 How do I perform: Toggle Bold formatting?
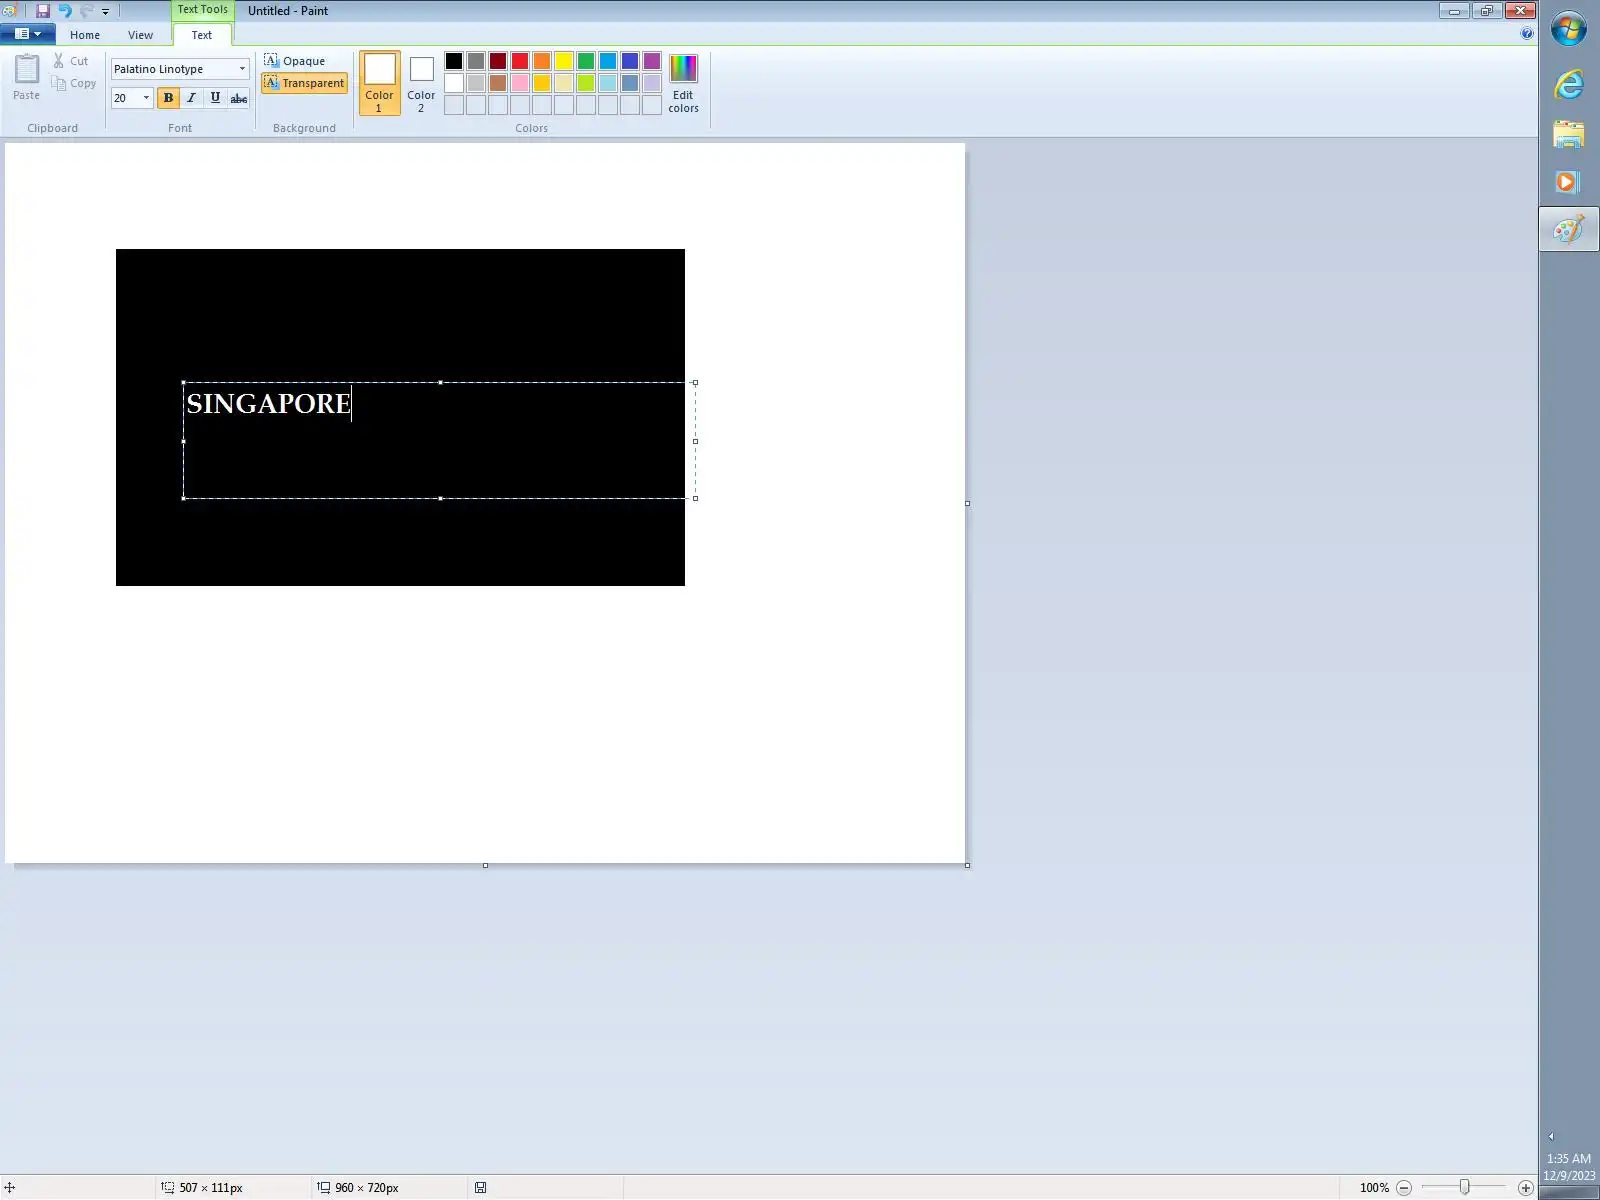(168, 98)
